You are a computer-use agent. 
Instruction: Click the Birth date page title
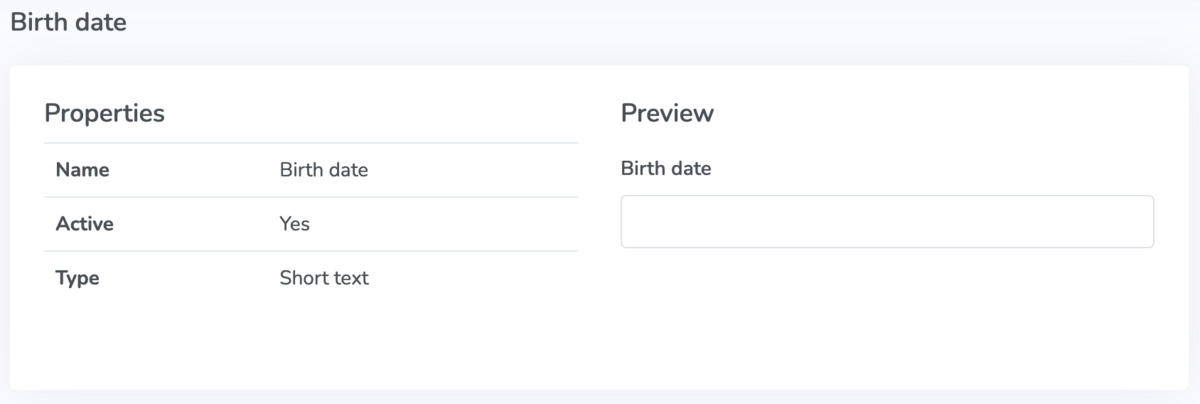point(69,22)
